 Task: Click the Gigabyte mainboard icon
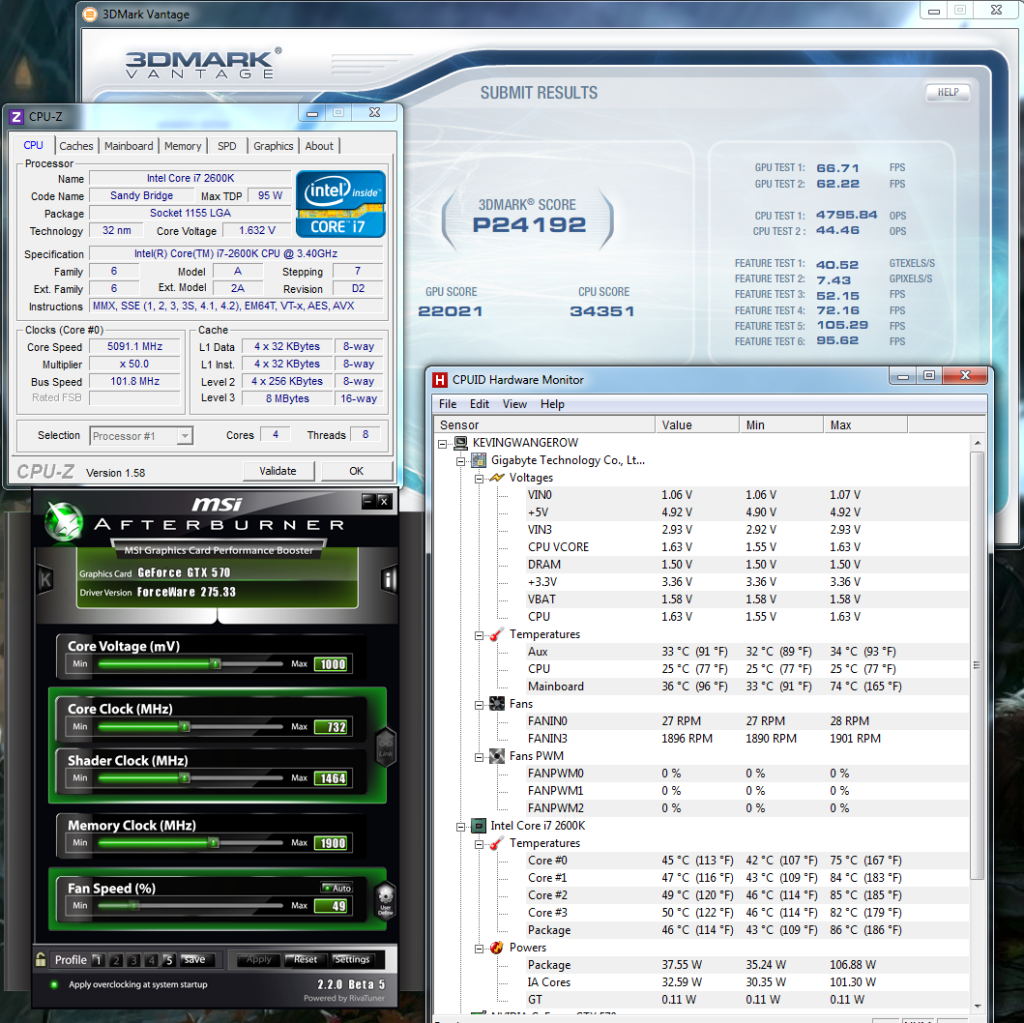click(x=479, y=461)
